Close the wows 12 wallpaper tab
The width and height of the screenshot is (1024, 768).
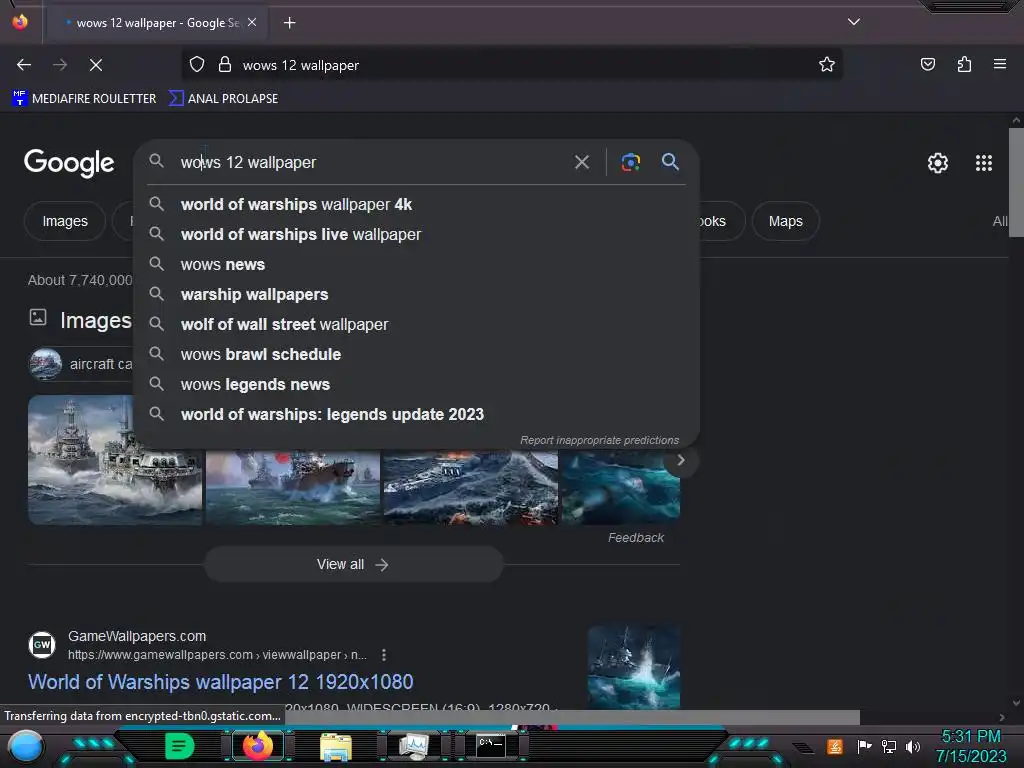tap(252, 22)
